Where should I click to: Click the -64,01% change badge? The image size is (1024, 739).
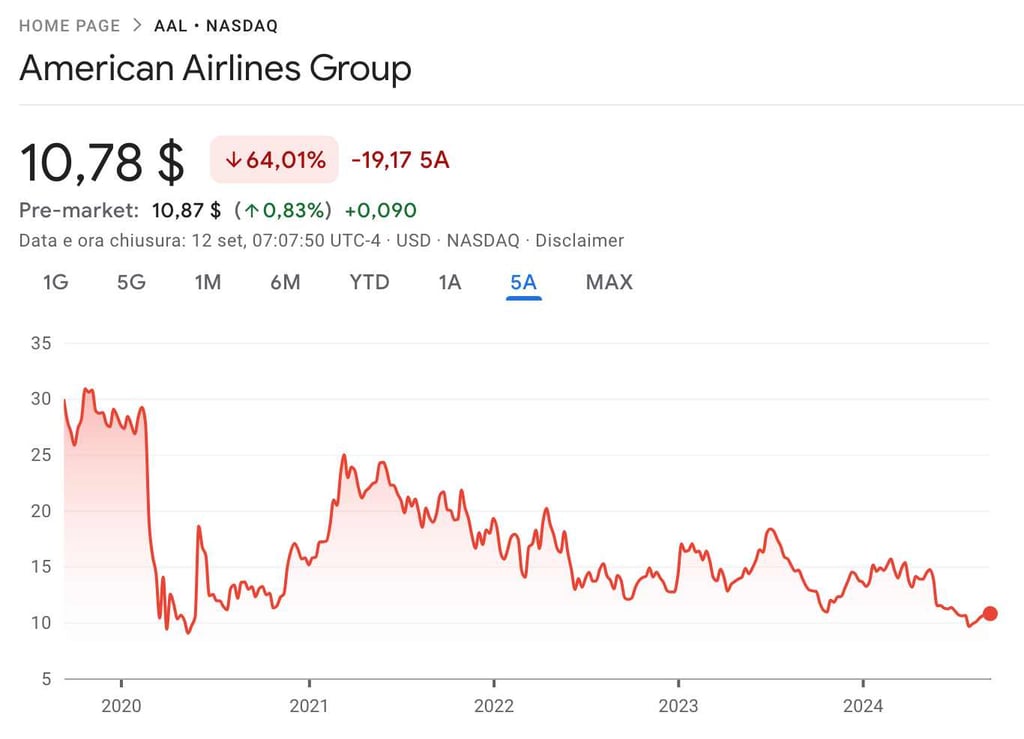pos(275,158)
